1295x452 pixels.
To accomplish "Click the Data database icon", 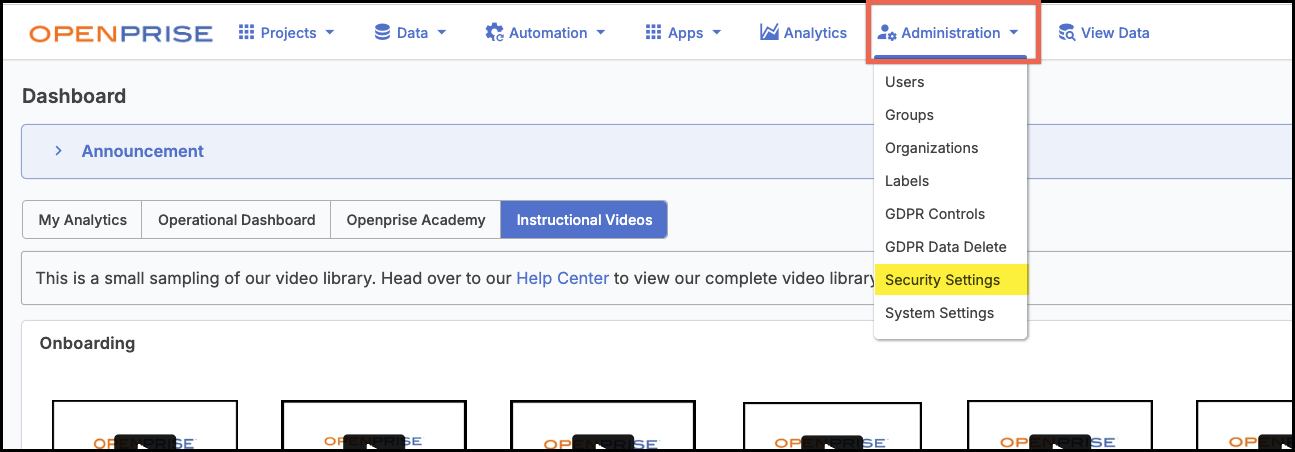I will (x=382, y=32).
